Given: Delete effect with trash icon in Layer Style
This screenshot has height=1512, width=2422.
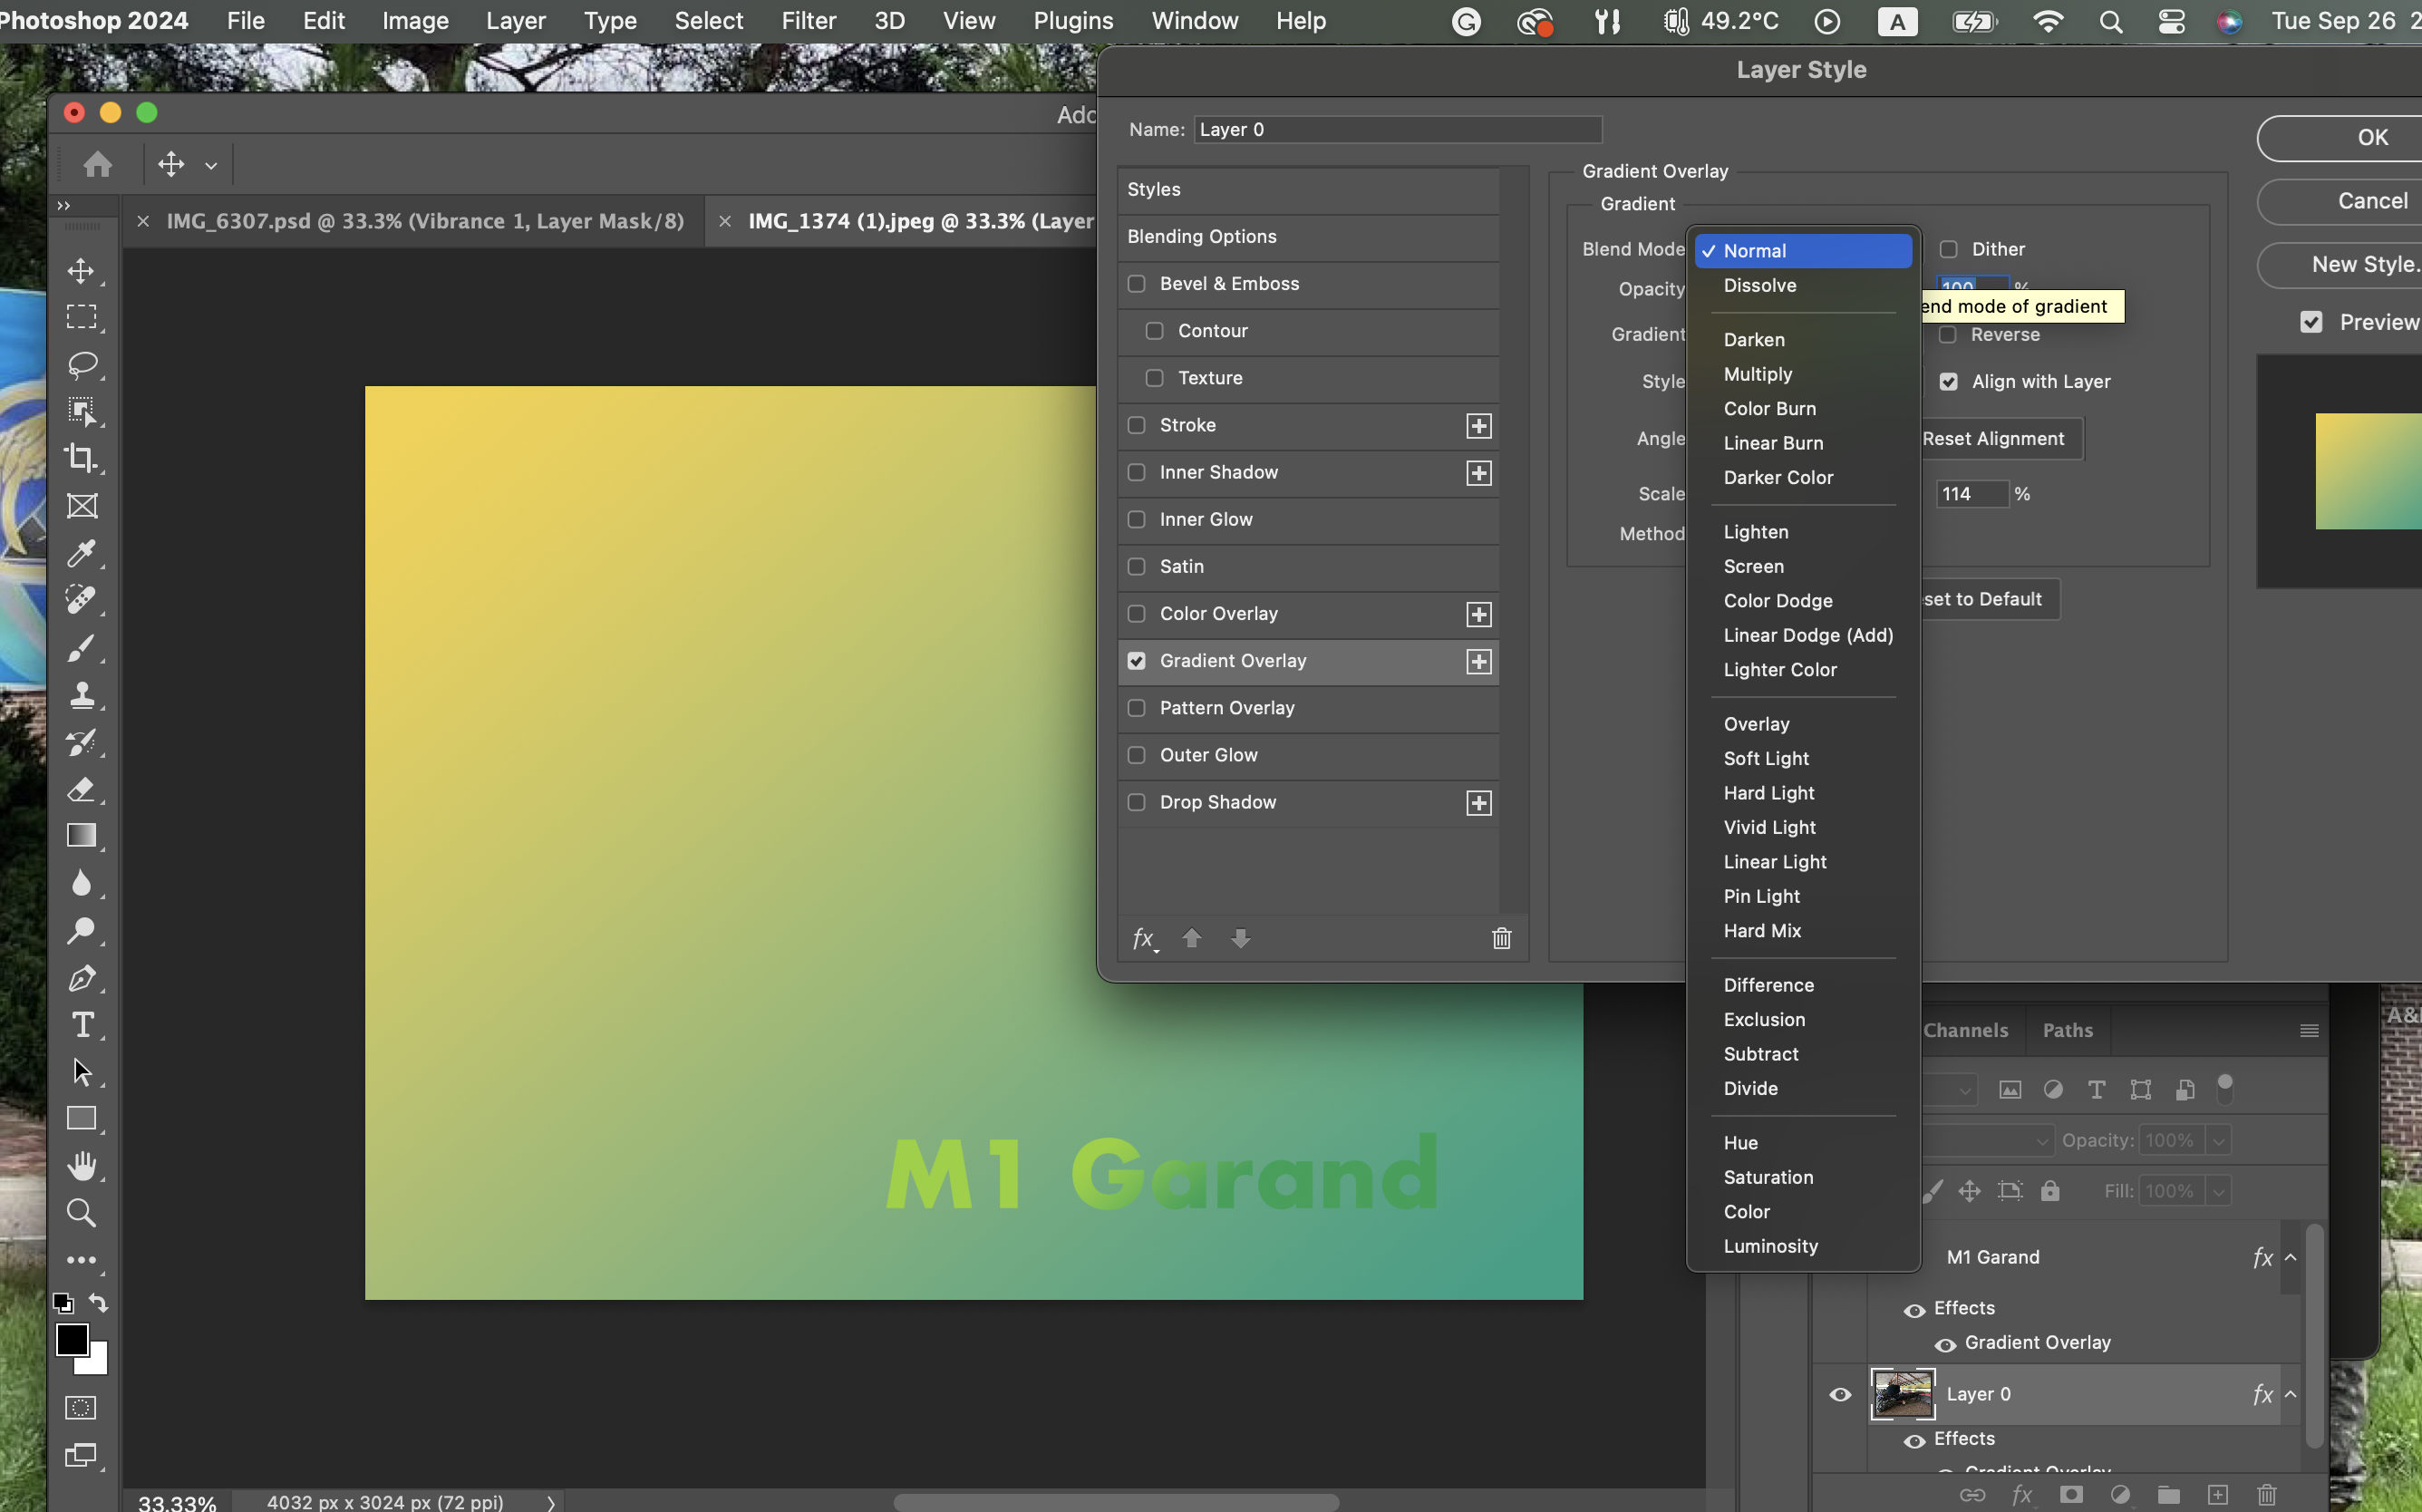Looking at the screenshot, I should [1501, 938].
